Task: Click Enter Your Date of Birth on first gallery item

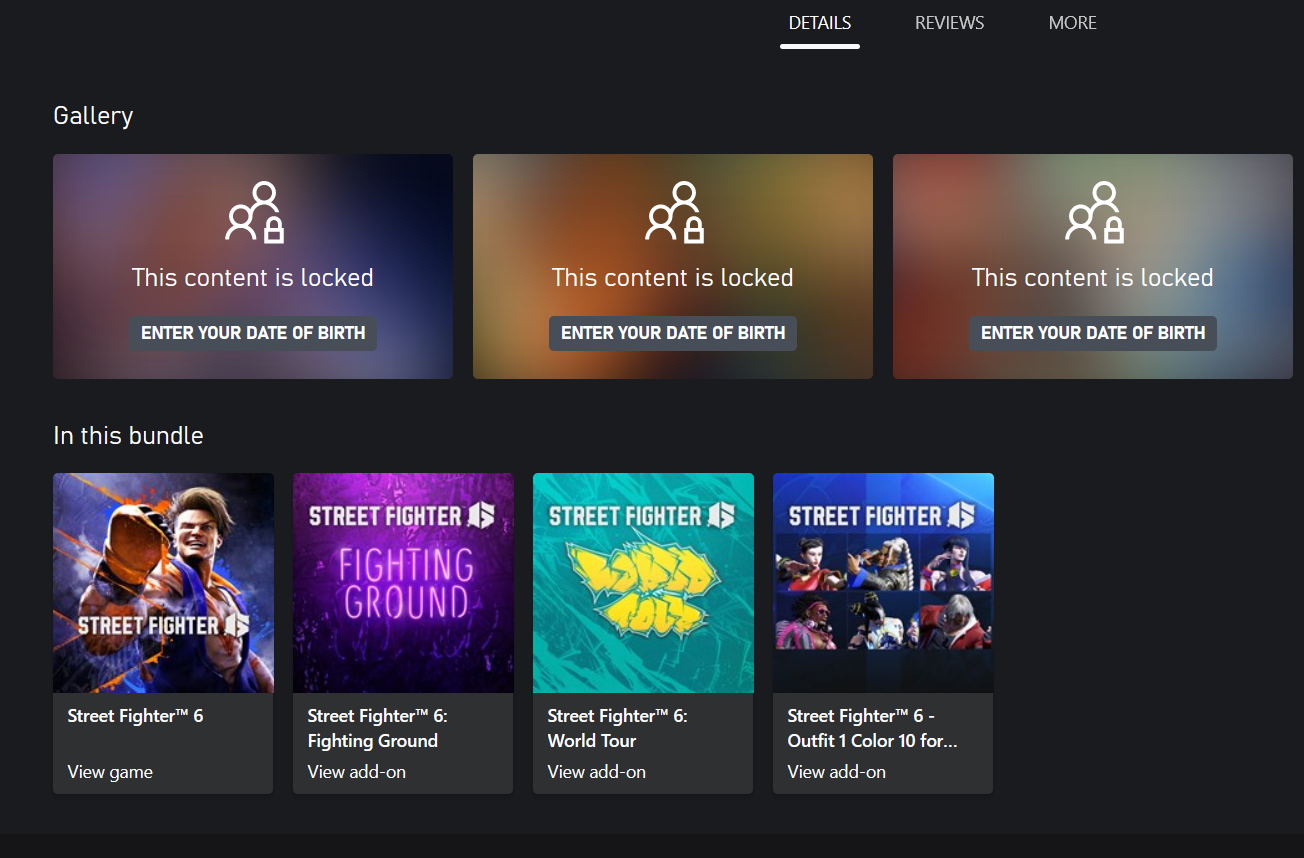Action: (253, 333)
